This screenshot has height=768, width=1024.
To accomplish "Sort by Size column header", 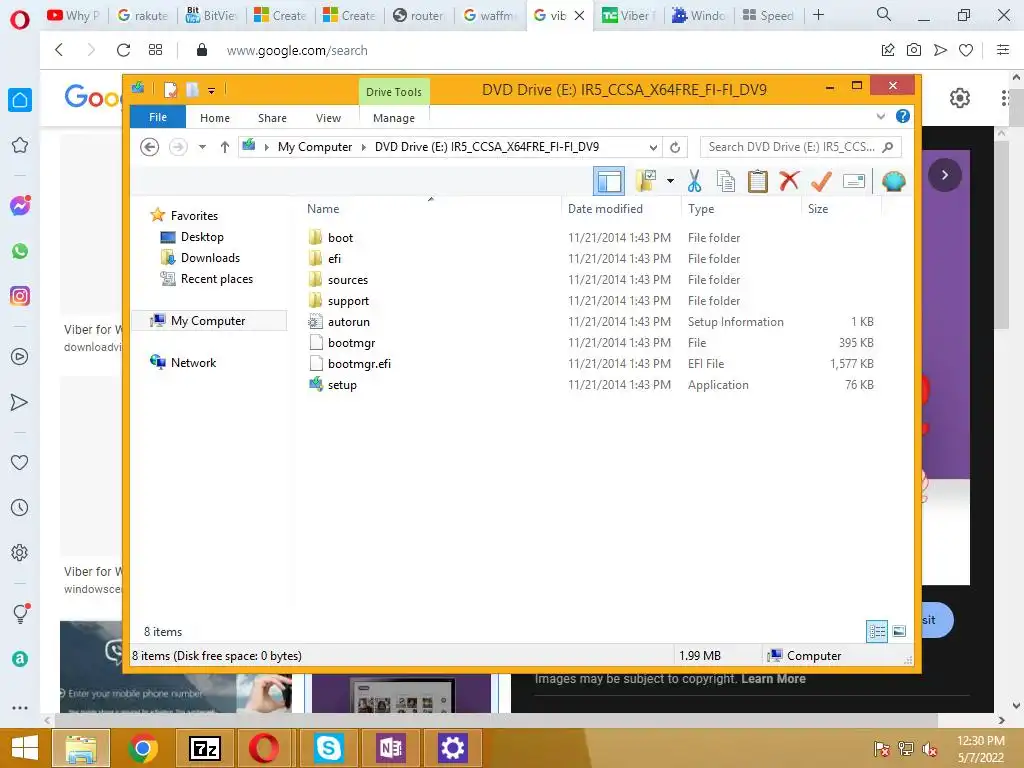I will pyautogui.click(x=818, y=209).
